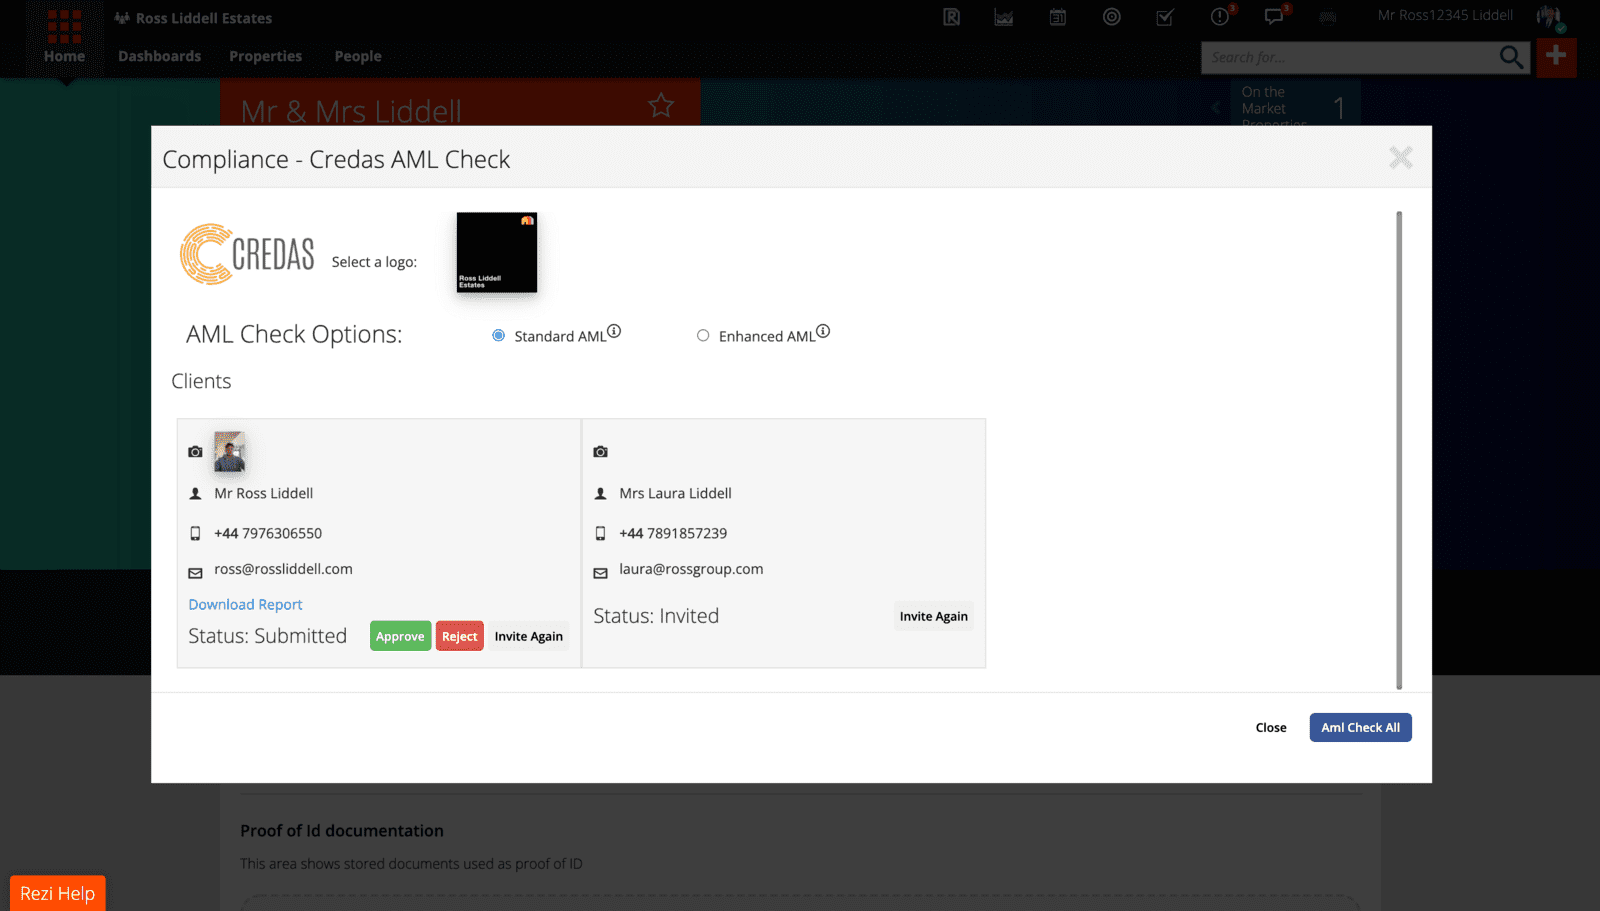This screenshot has width=1600, height=911.
Task: Click Status: Invited text
Action: pyautogui.click(x=656, y=616)
